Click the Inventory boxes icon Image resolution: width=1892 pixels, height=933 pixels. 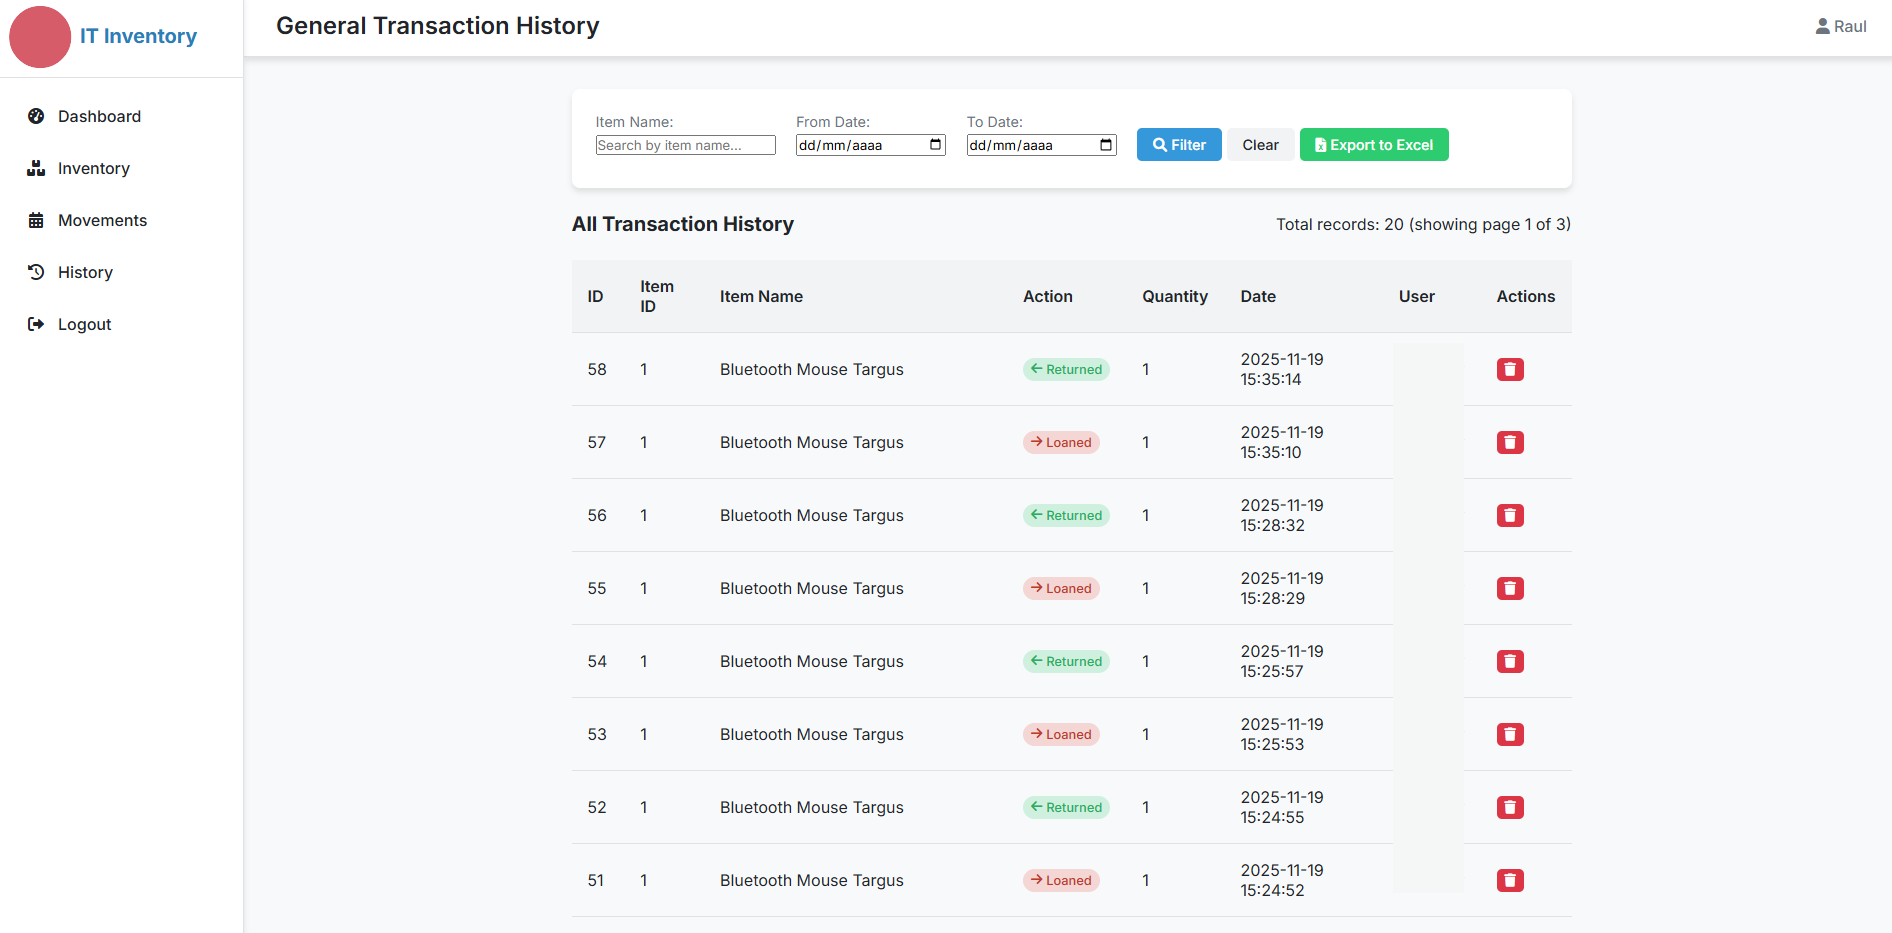pos(36,168)
